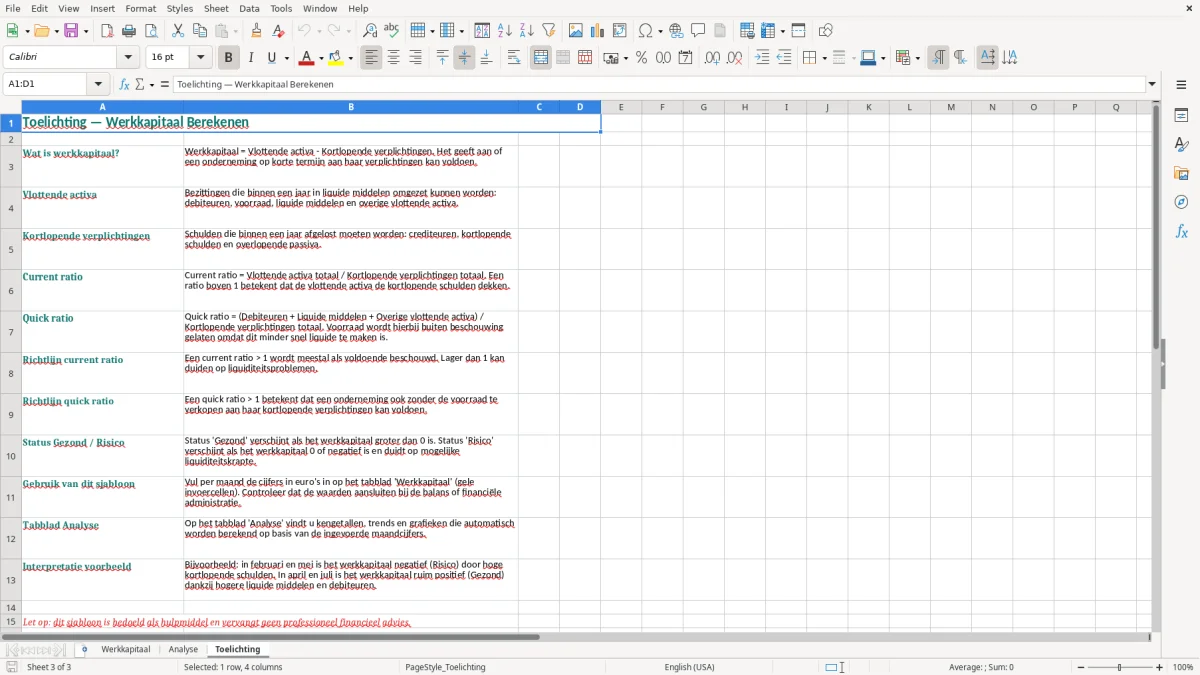The image size is (1200, 675).
Task: Open the Font Name dropdown
Action: (129, 58)
